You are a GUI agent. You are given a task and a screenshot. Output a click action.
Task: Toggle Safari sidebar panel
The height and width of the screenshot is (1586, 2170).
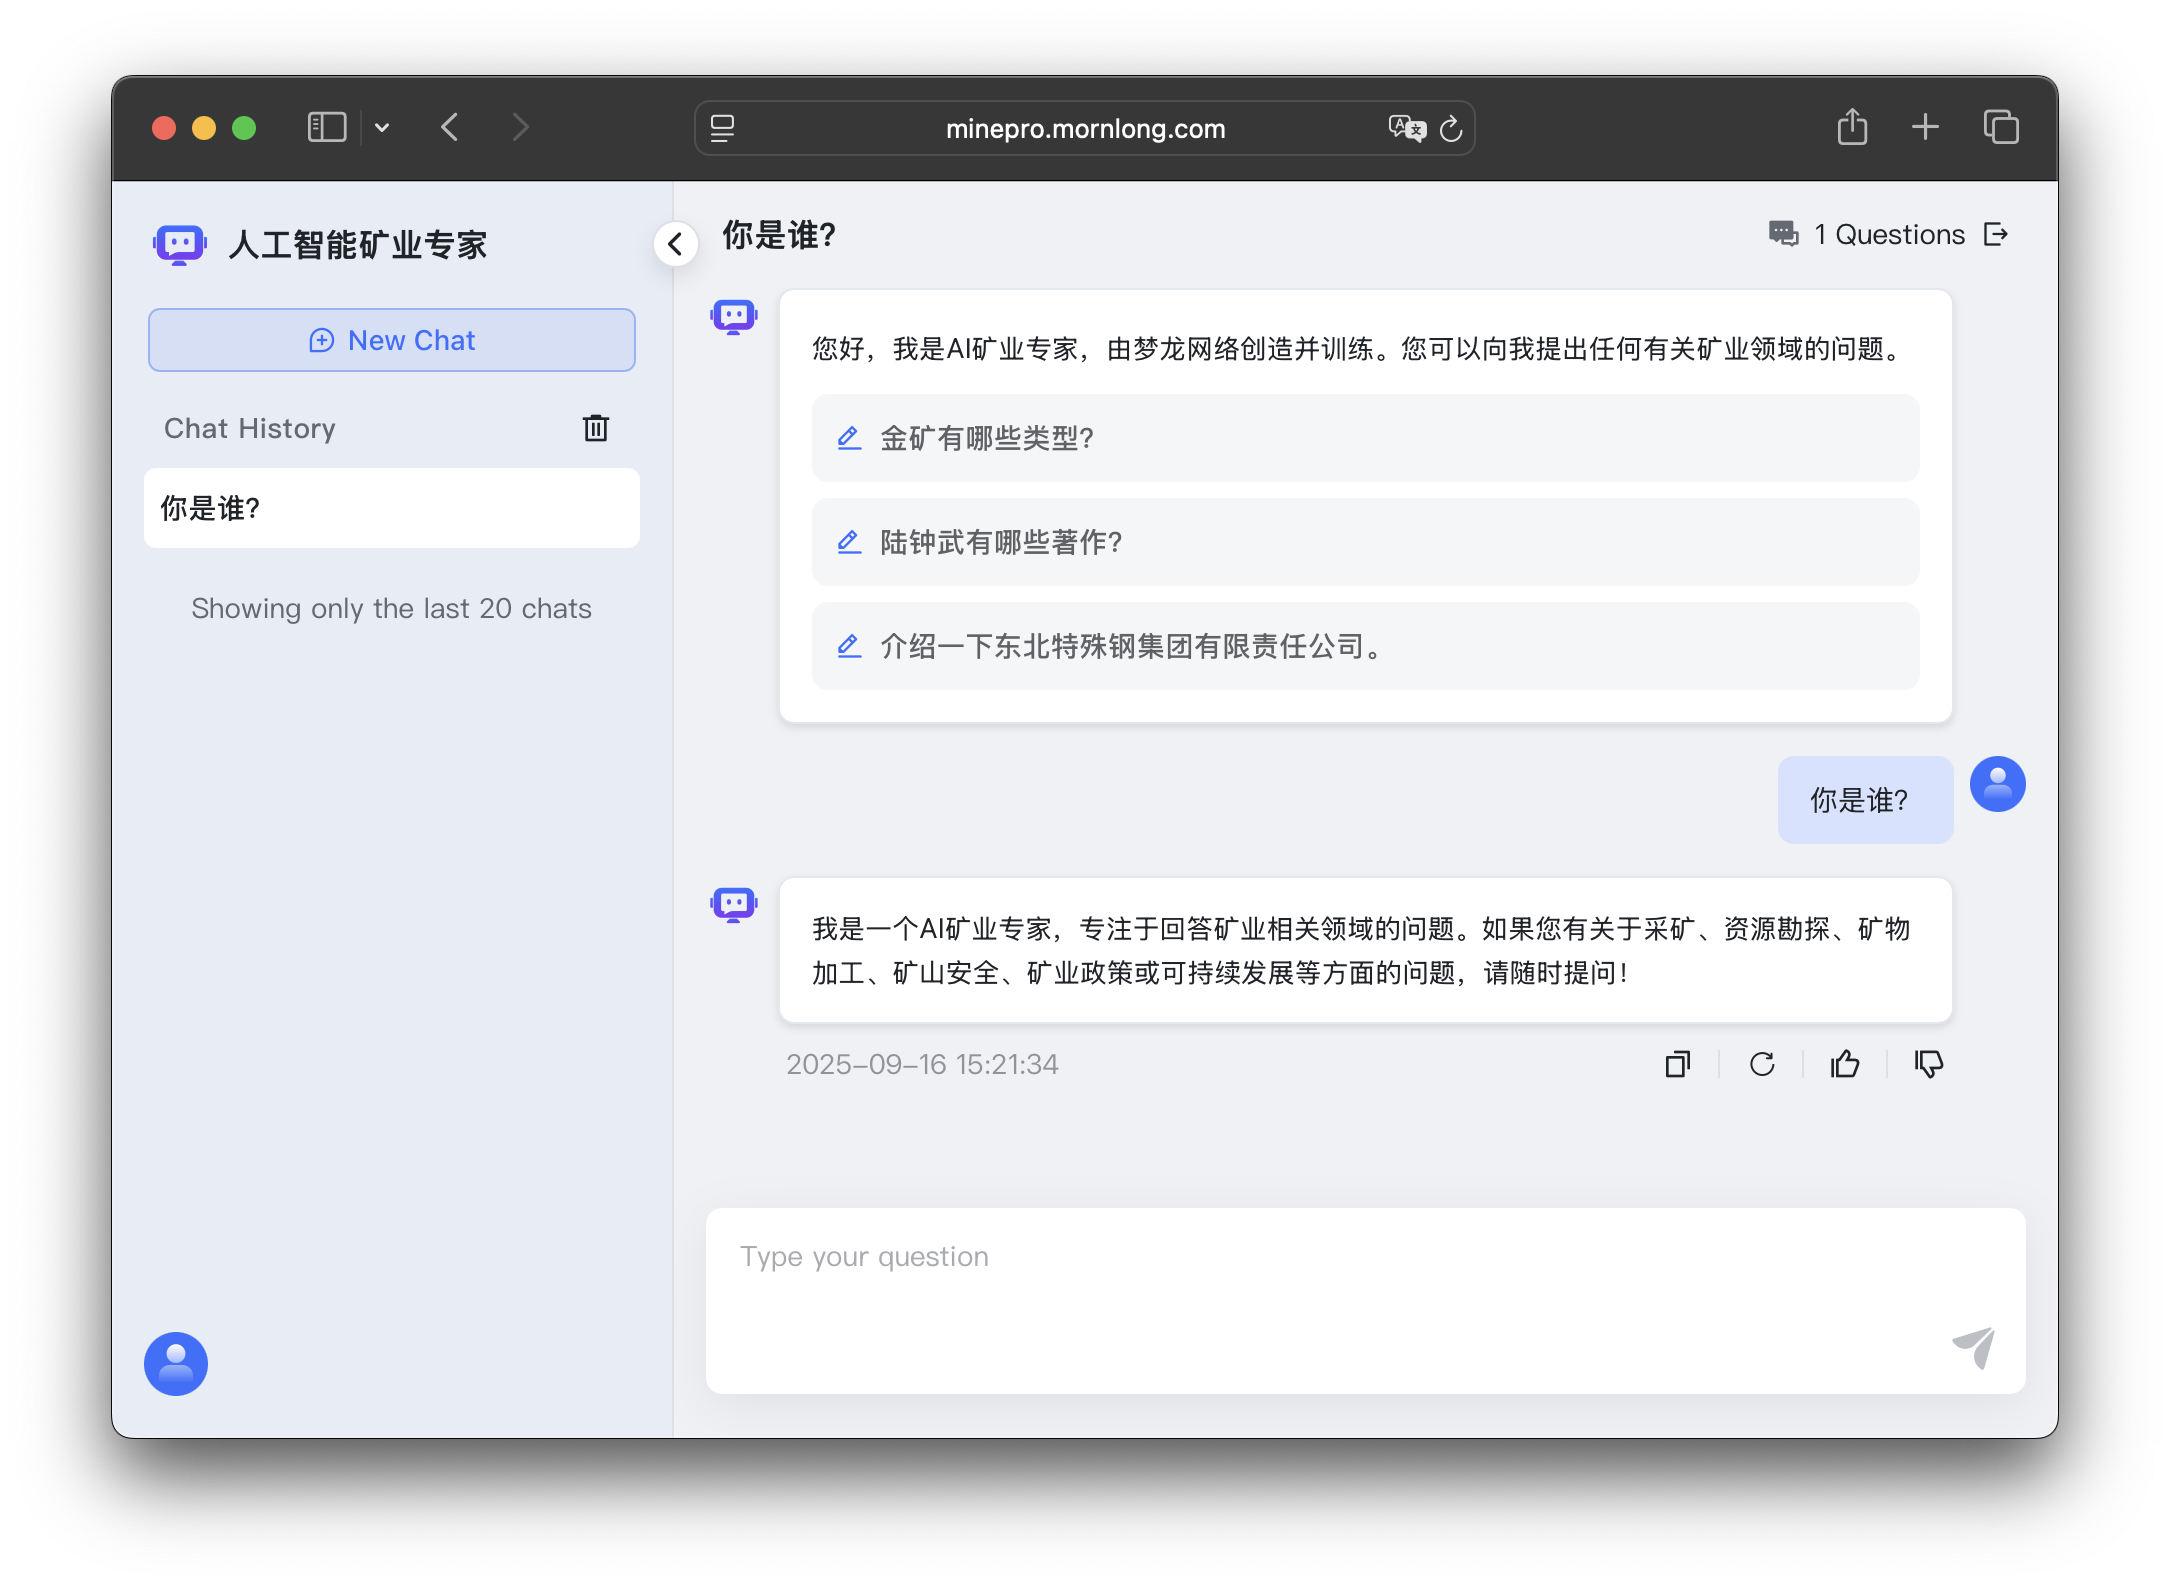coord(327,127)
